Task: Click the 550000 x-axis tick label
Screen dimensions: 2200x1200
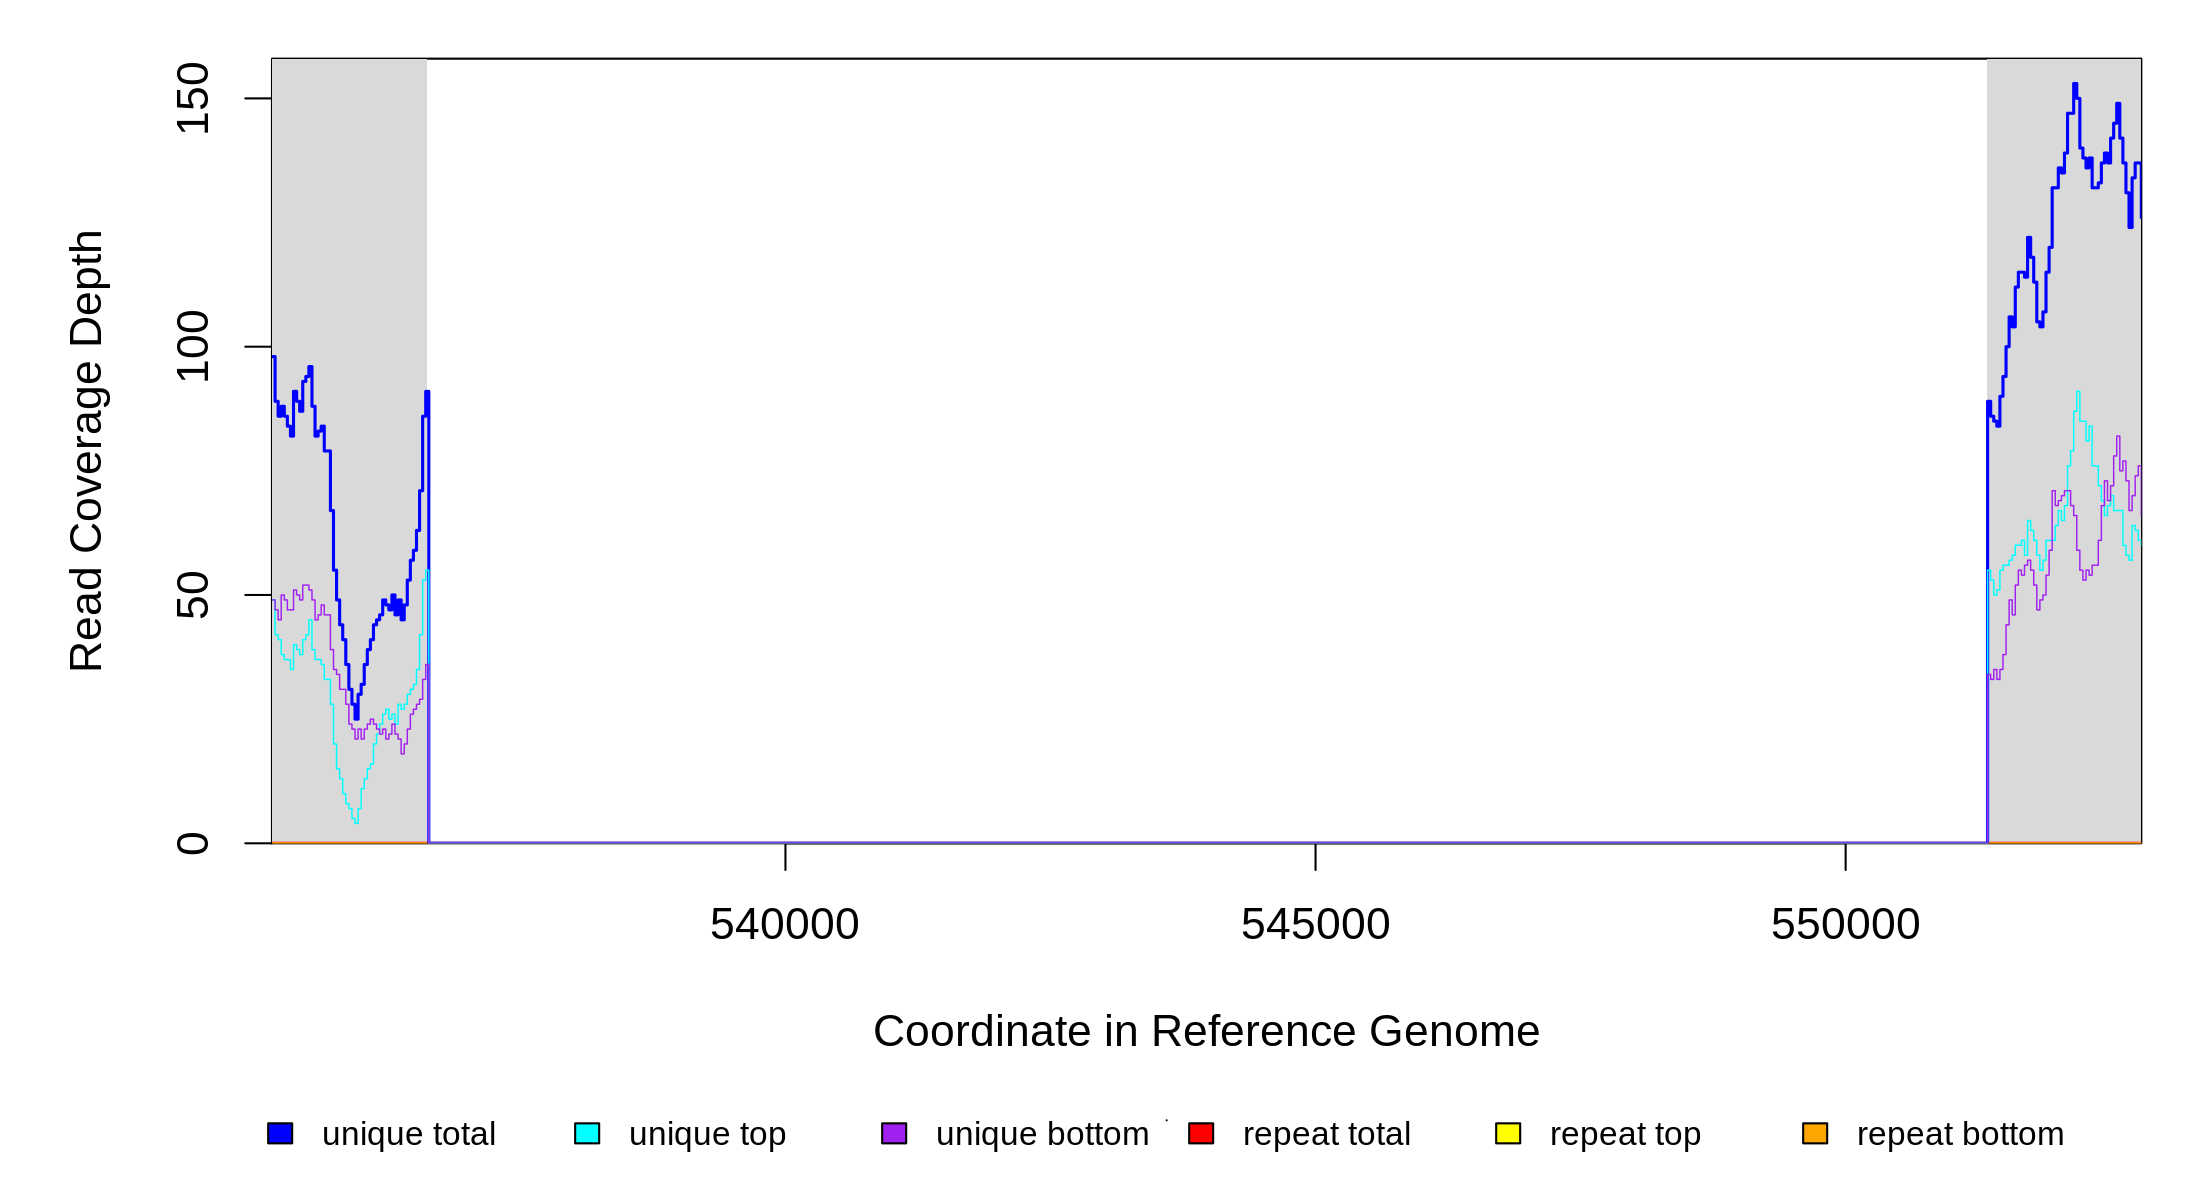Action: 1845,925
